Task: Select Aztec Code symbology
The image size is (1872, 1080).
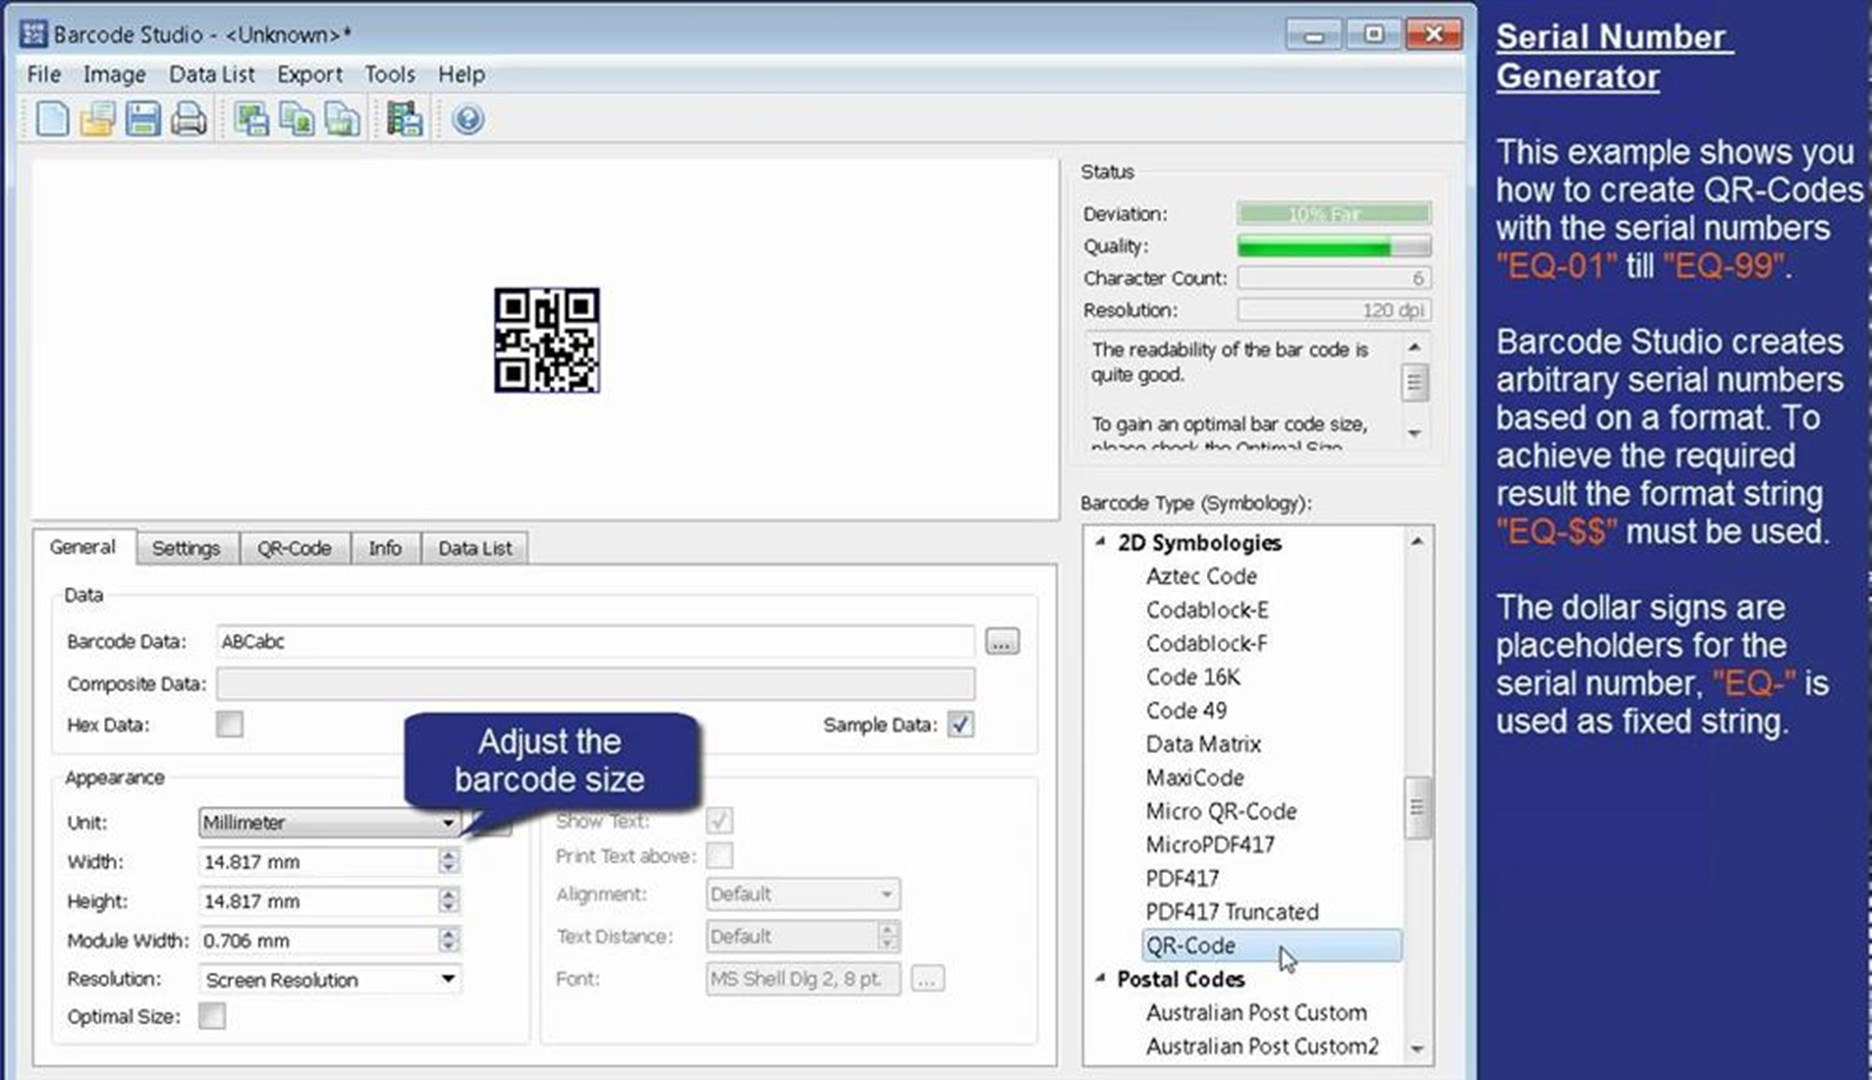Action: pyautogui.click(x=1201, y=576)
